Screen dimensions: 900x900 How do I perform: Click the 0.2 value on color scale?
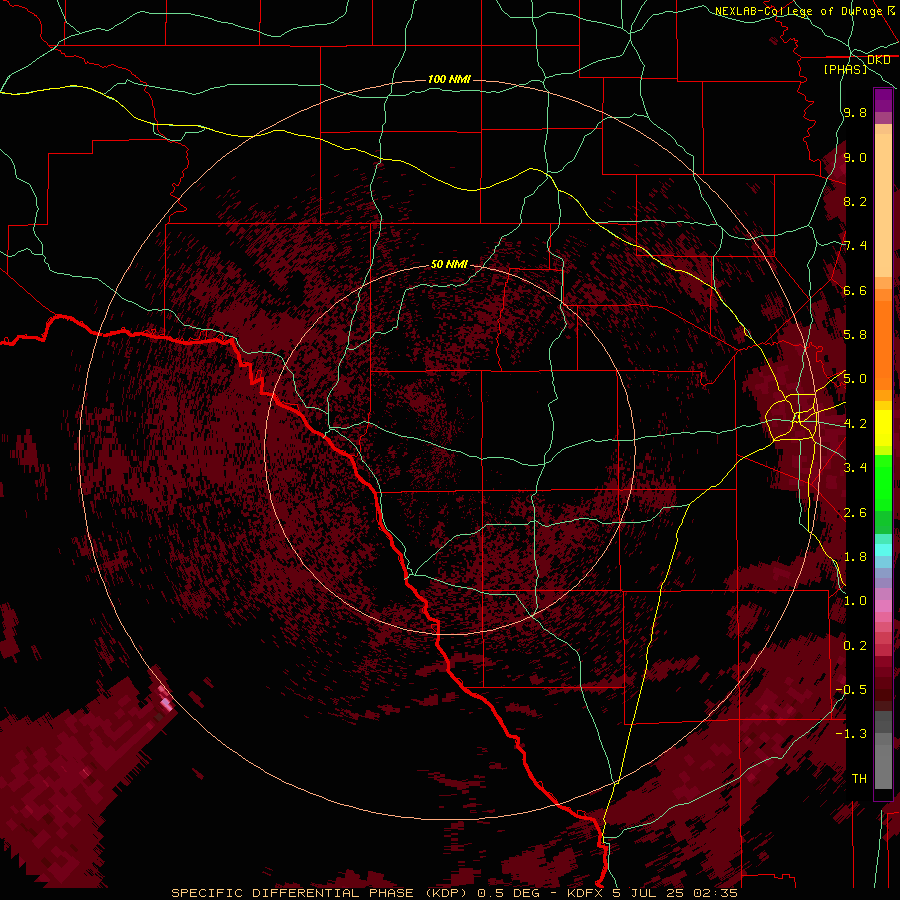tap(855, 646)
